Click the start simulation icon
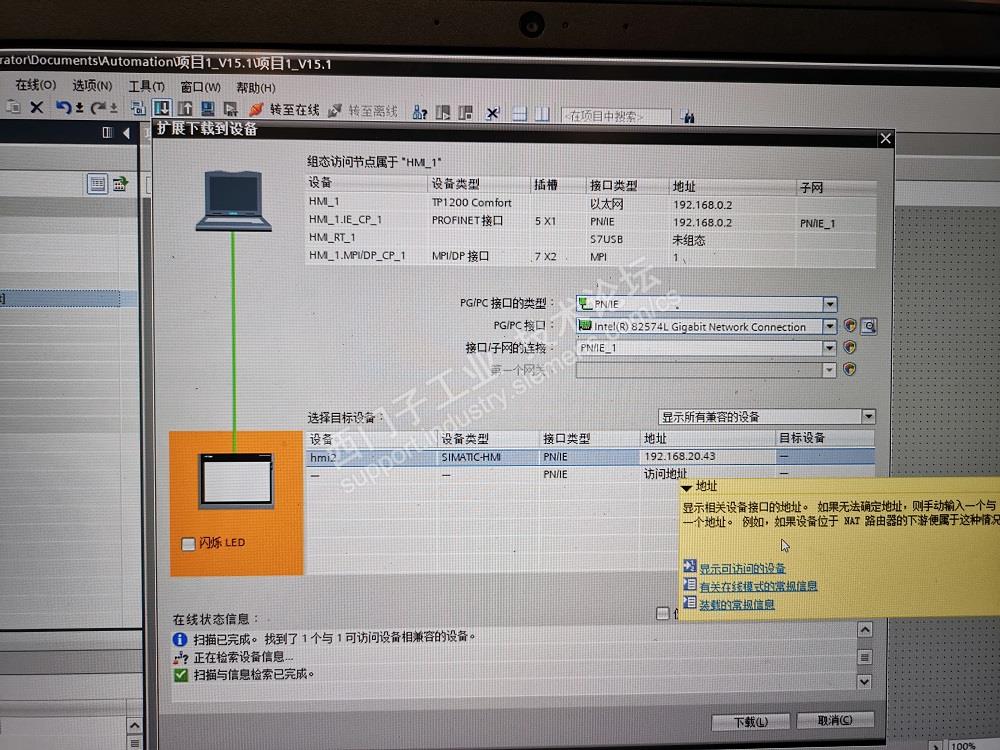This screenshot has width=1000, height=750. [x=207, y=109]
